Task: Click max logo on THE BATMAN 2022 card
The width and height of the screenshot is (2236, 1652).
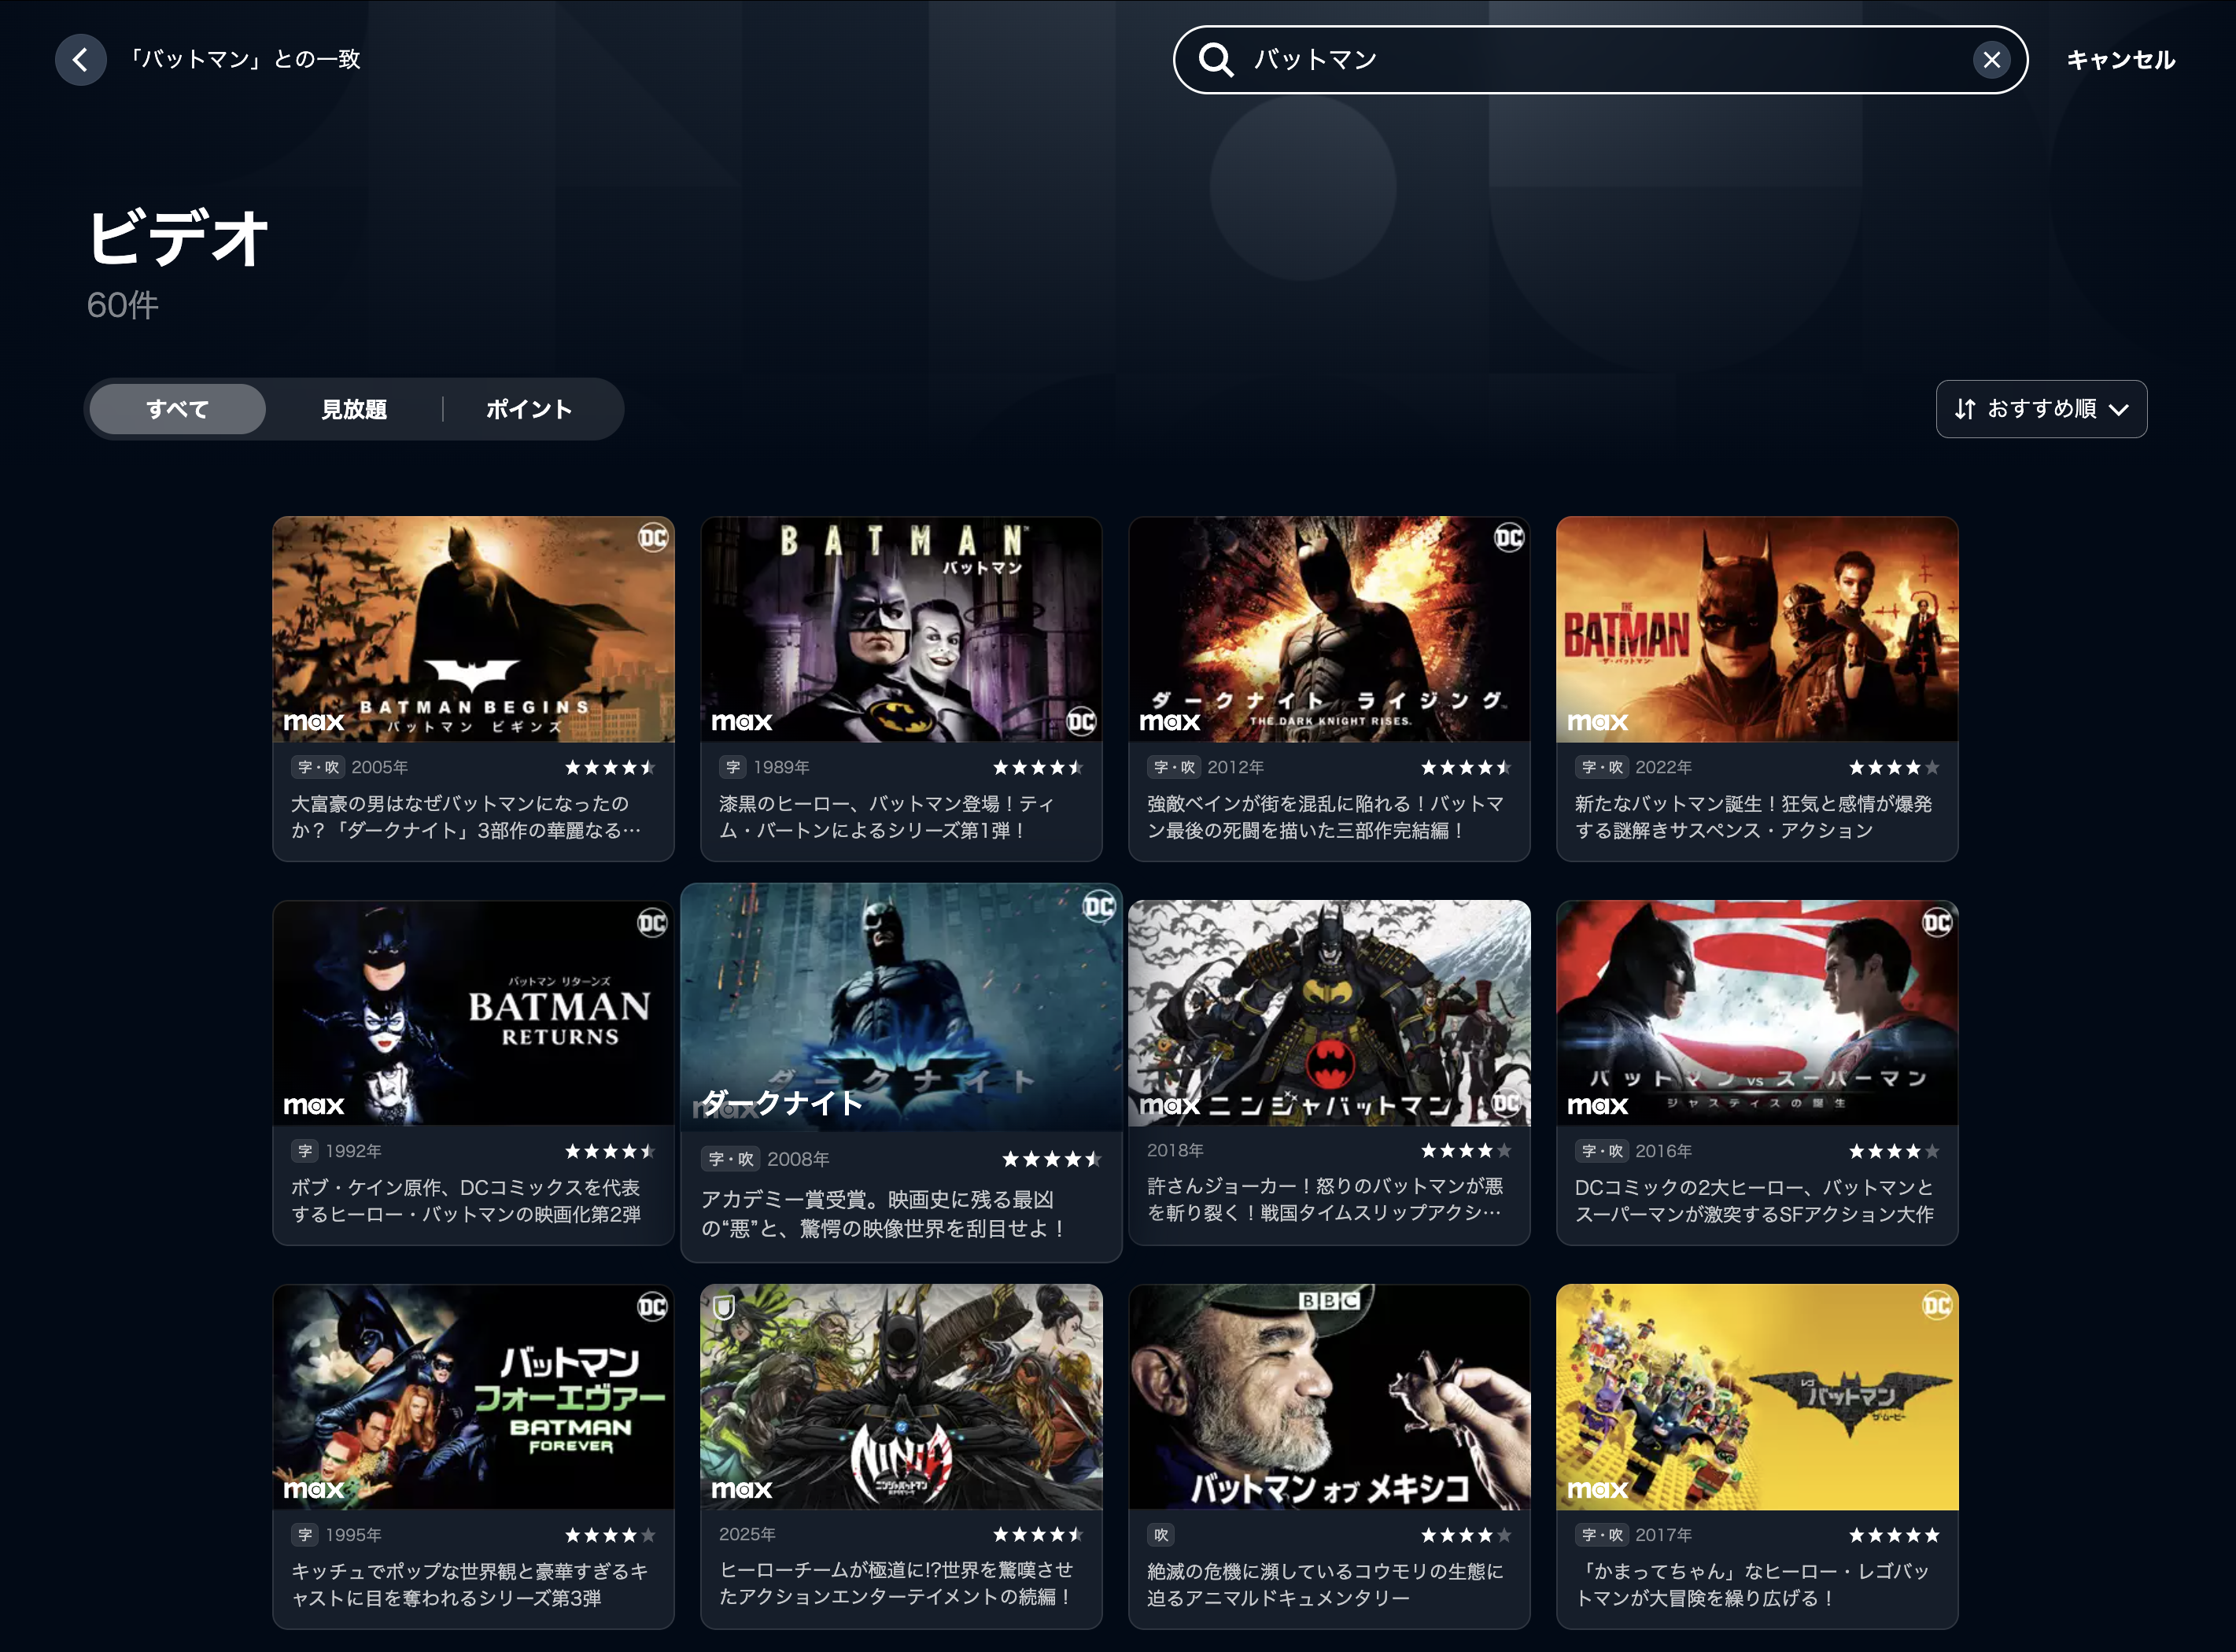Action: coord(1597,721)
